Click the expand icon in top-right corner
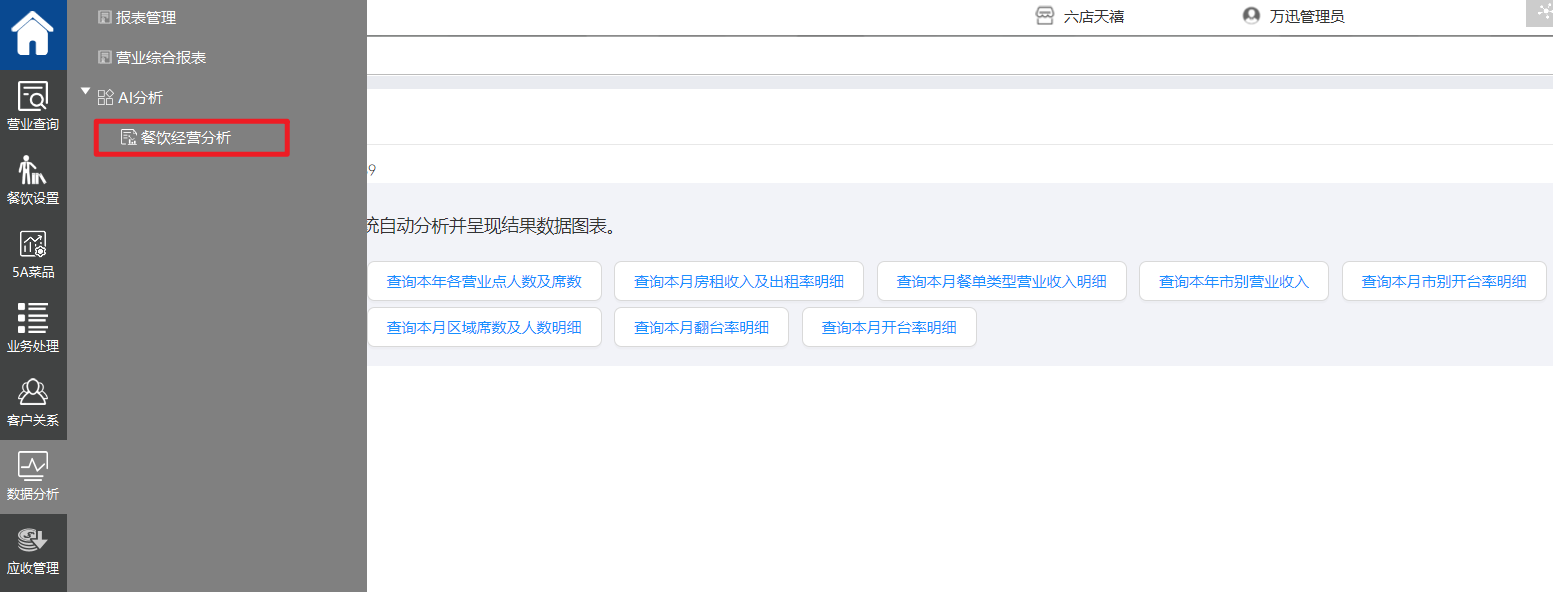 coord(1540,12)
